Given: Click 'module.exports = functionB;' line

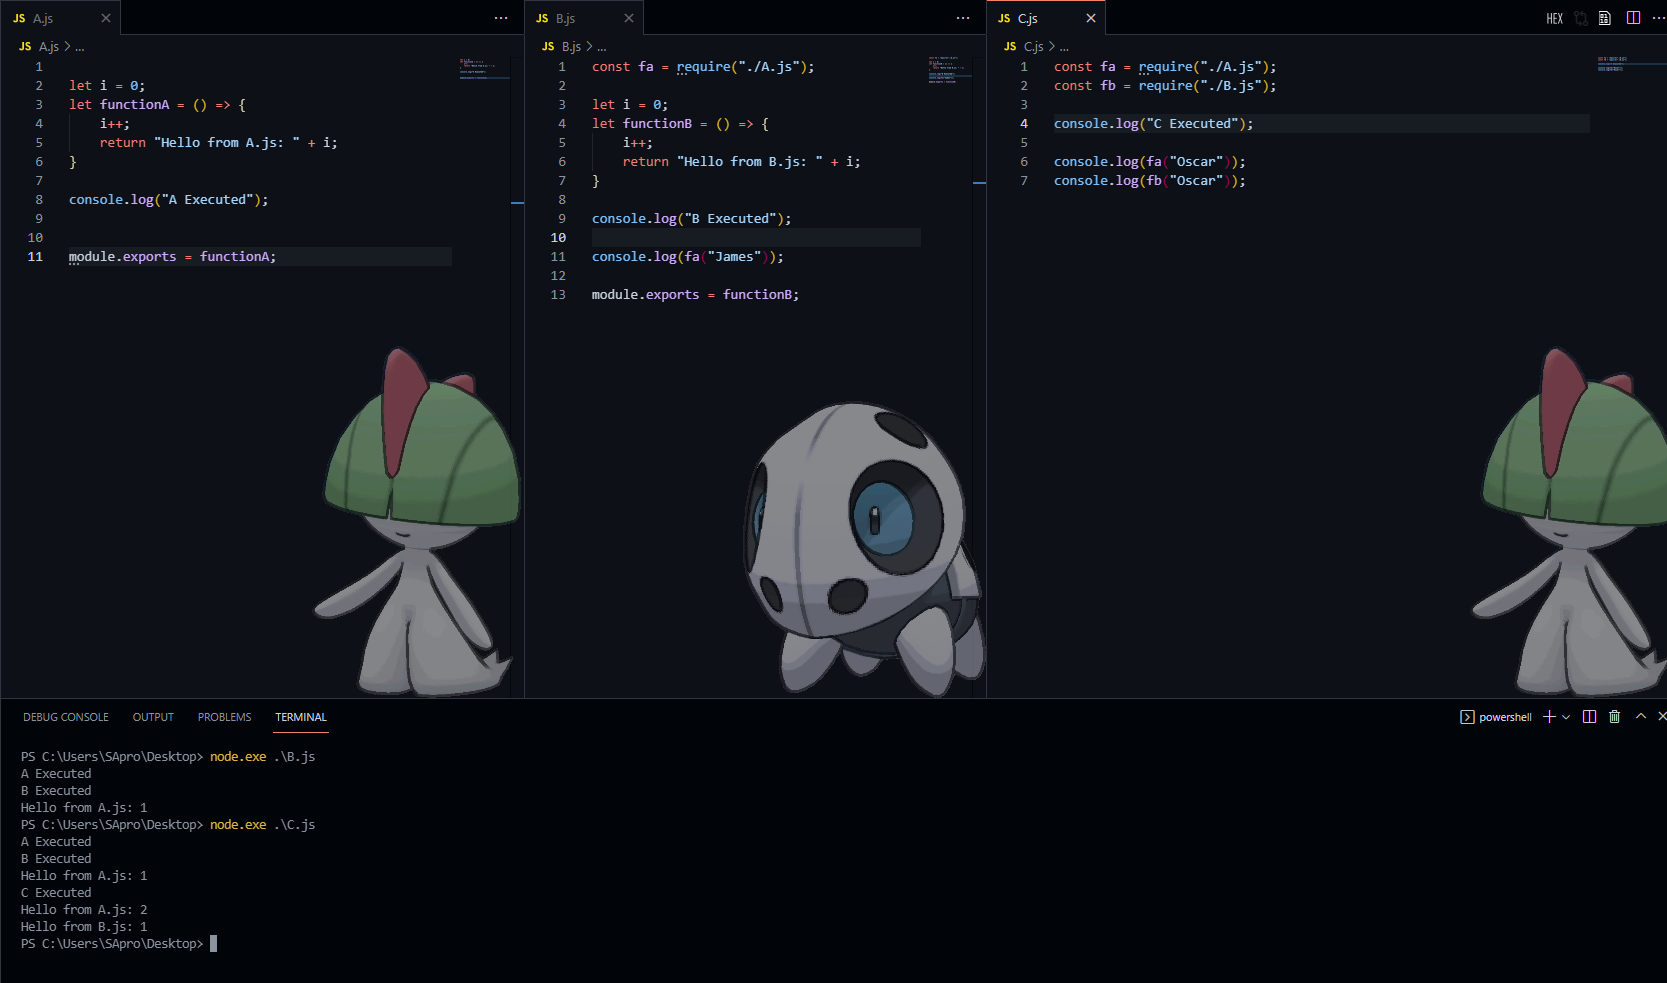Looking at the screenshot, I should click(x=695, y=295).
